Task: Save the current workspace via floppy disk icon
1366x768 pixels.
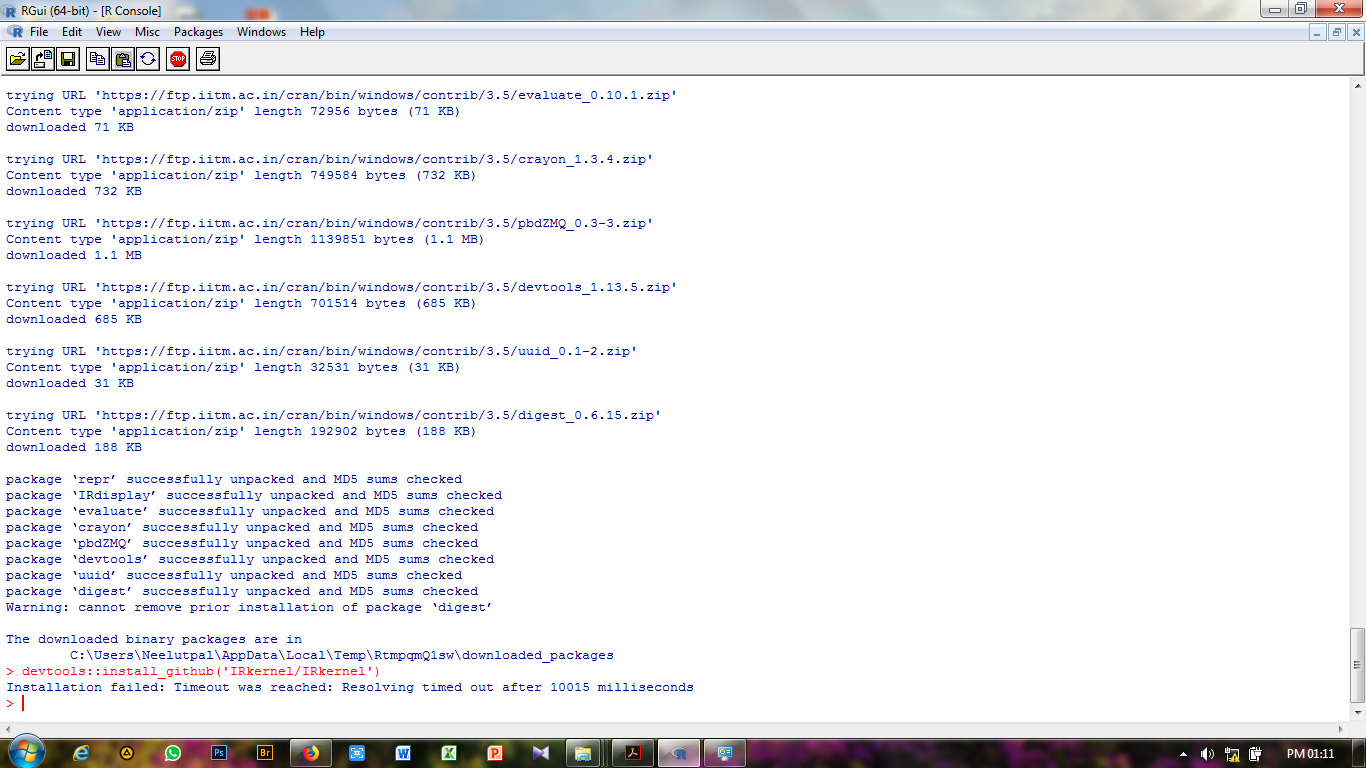Action: (x=66, y=59)
